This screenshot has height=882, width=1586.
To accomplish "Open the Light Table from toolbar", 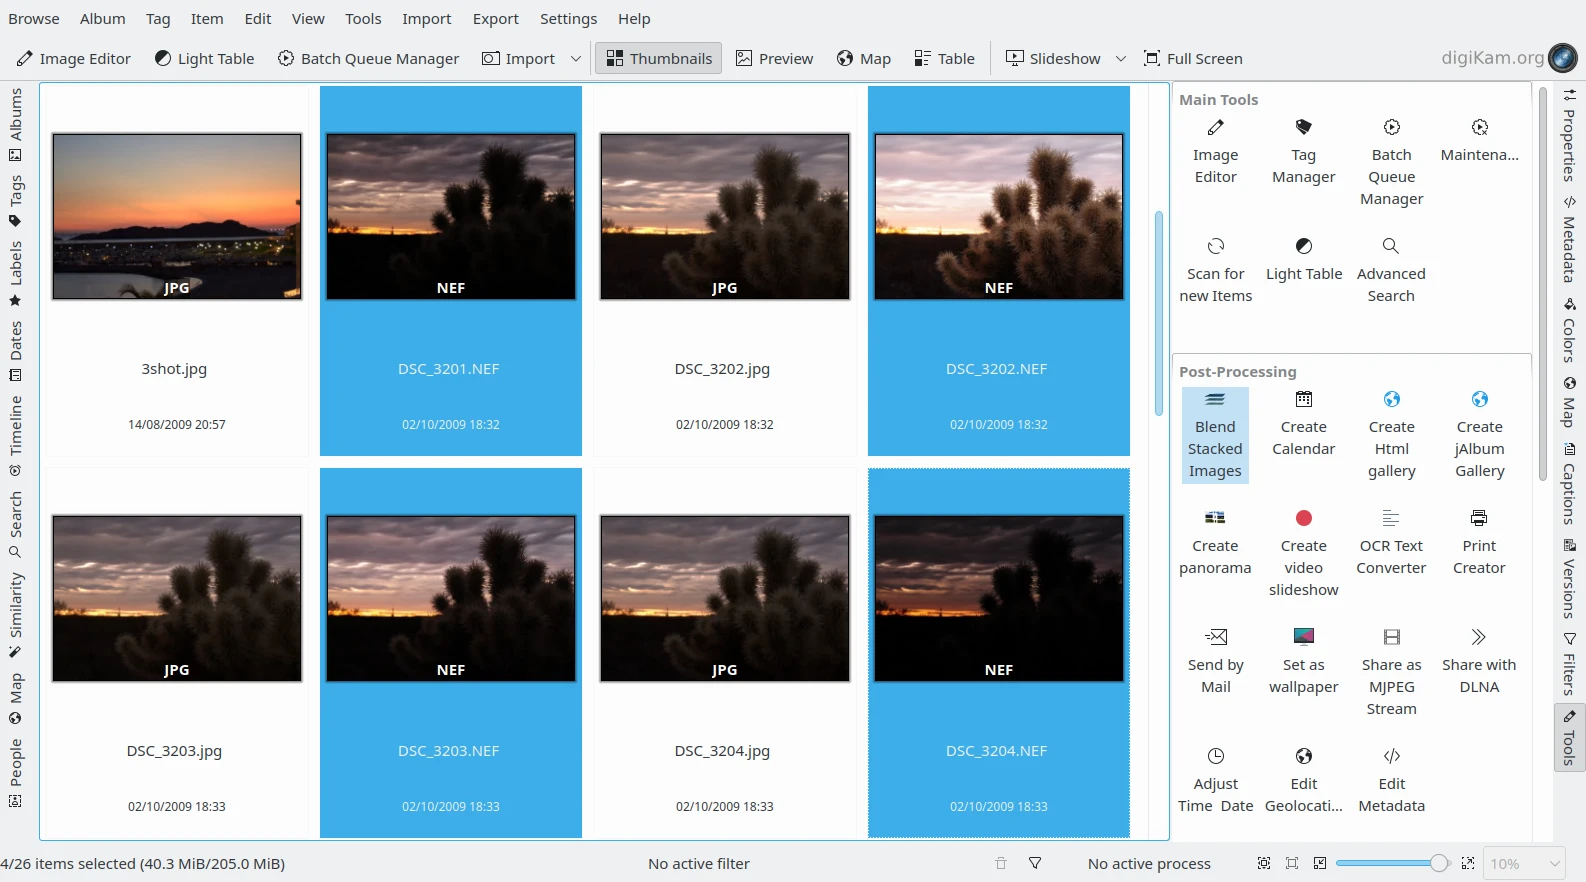I will [x=205, y=59].
